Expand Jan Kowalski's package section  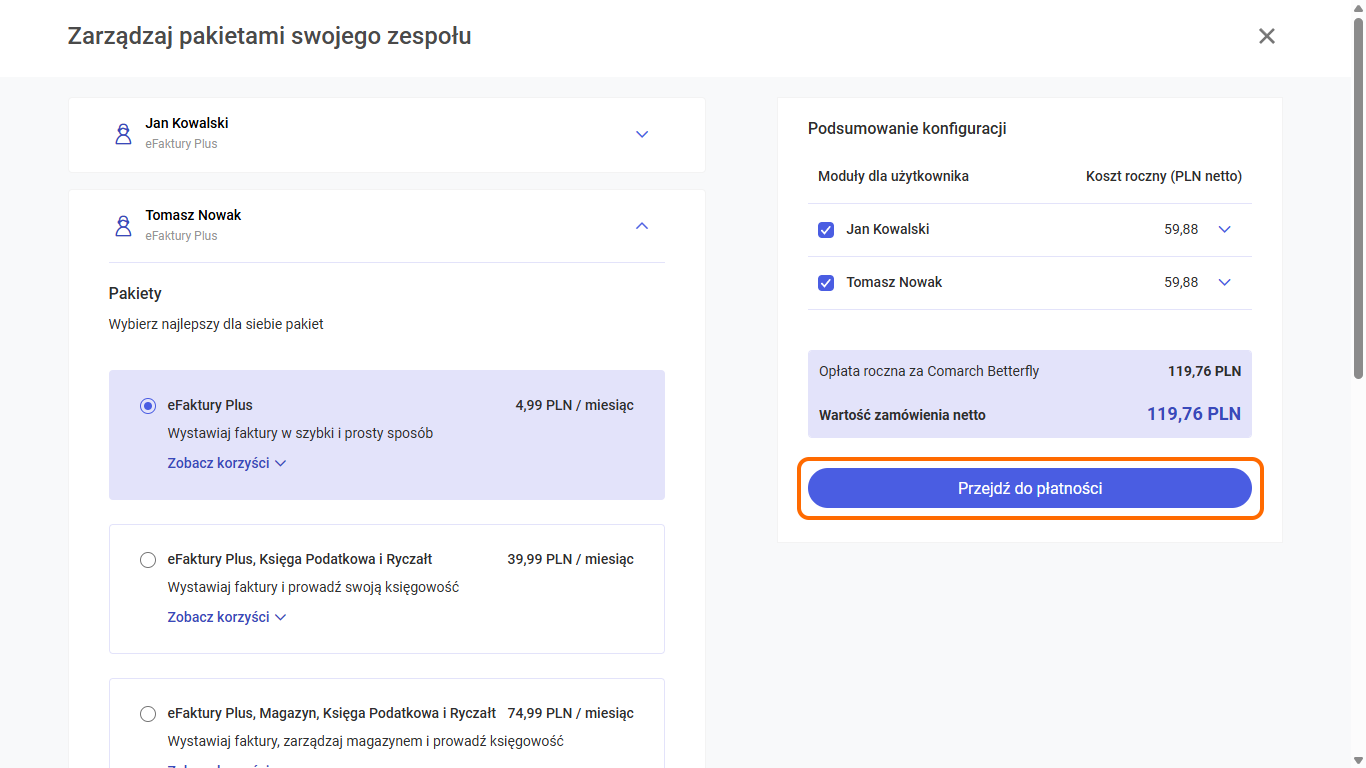(642, 134)
